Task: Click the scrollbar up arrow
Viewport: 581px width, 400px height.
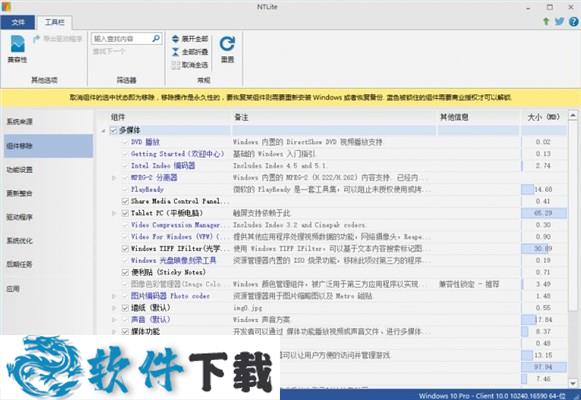Action: [573, 115]
